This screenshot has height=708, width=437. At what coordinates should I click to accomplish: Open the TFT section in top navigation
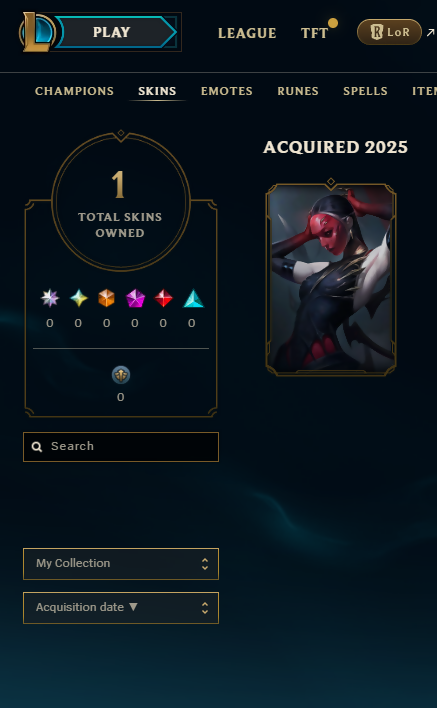pos(315,33)
